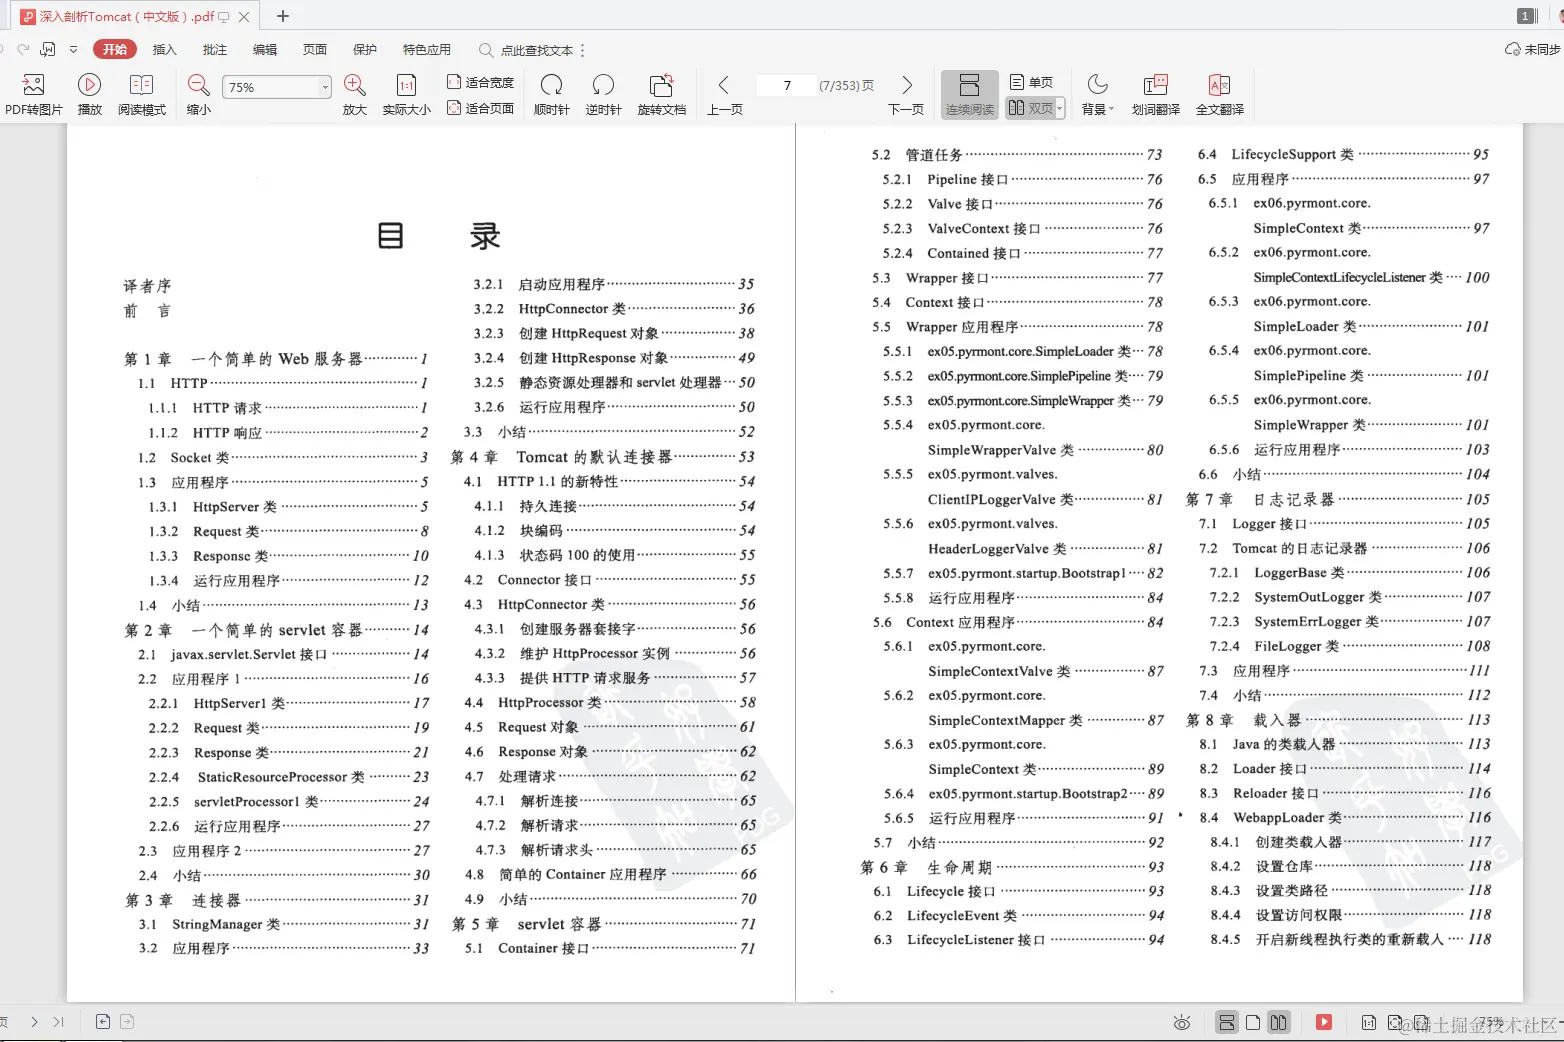Click the red play icon in the status bar
1564x1042 pixels.
click(x=1324, y=1022)
